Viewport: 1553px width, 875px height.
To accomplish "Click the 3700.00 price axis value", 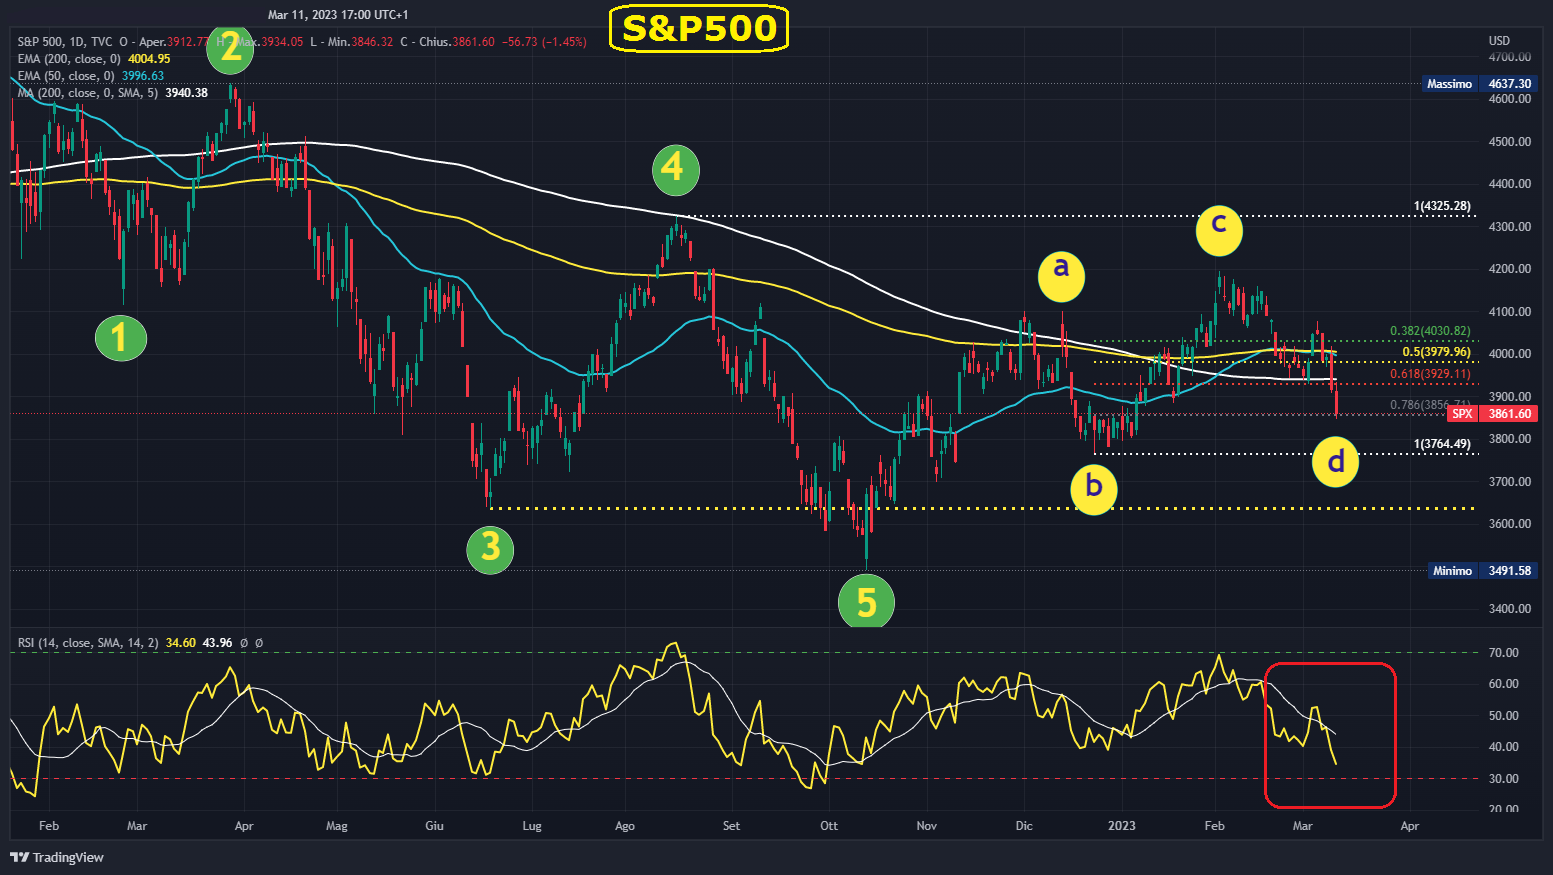I will coord(1509,482).
